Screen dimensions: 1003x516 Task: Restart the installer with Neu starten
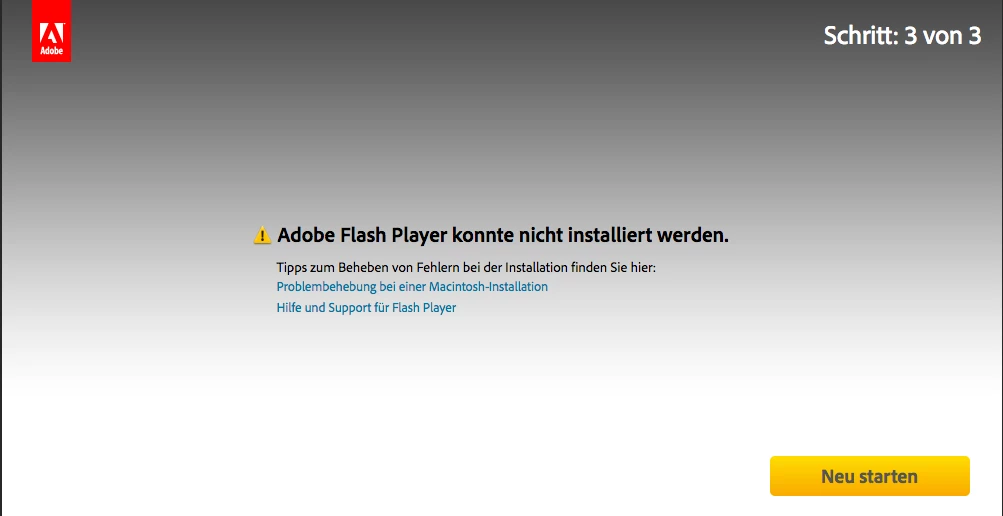pyautogui.click(x=869, y=476)
